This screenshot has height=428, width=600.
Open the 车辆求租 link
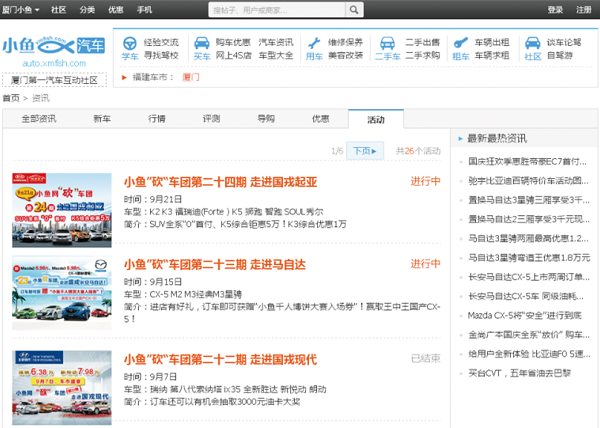[x=492, y=55]
